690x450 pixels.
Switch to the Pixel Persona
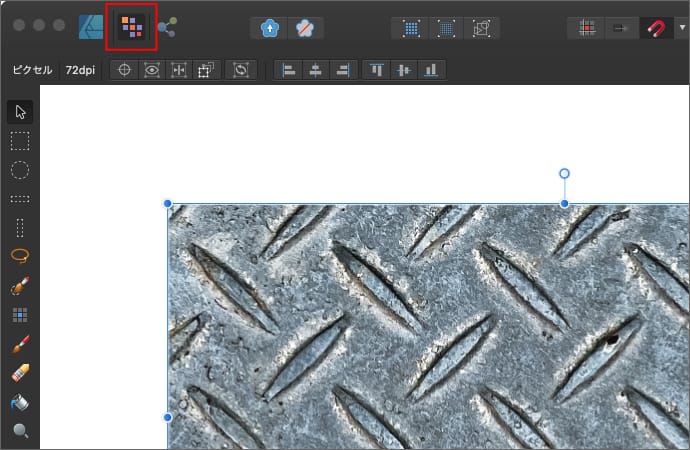131,27
